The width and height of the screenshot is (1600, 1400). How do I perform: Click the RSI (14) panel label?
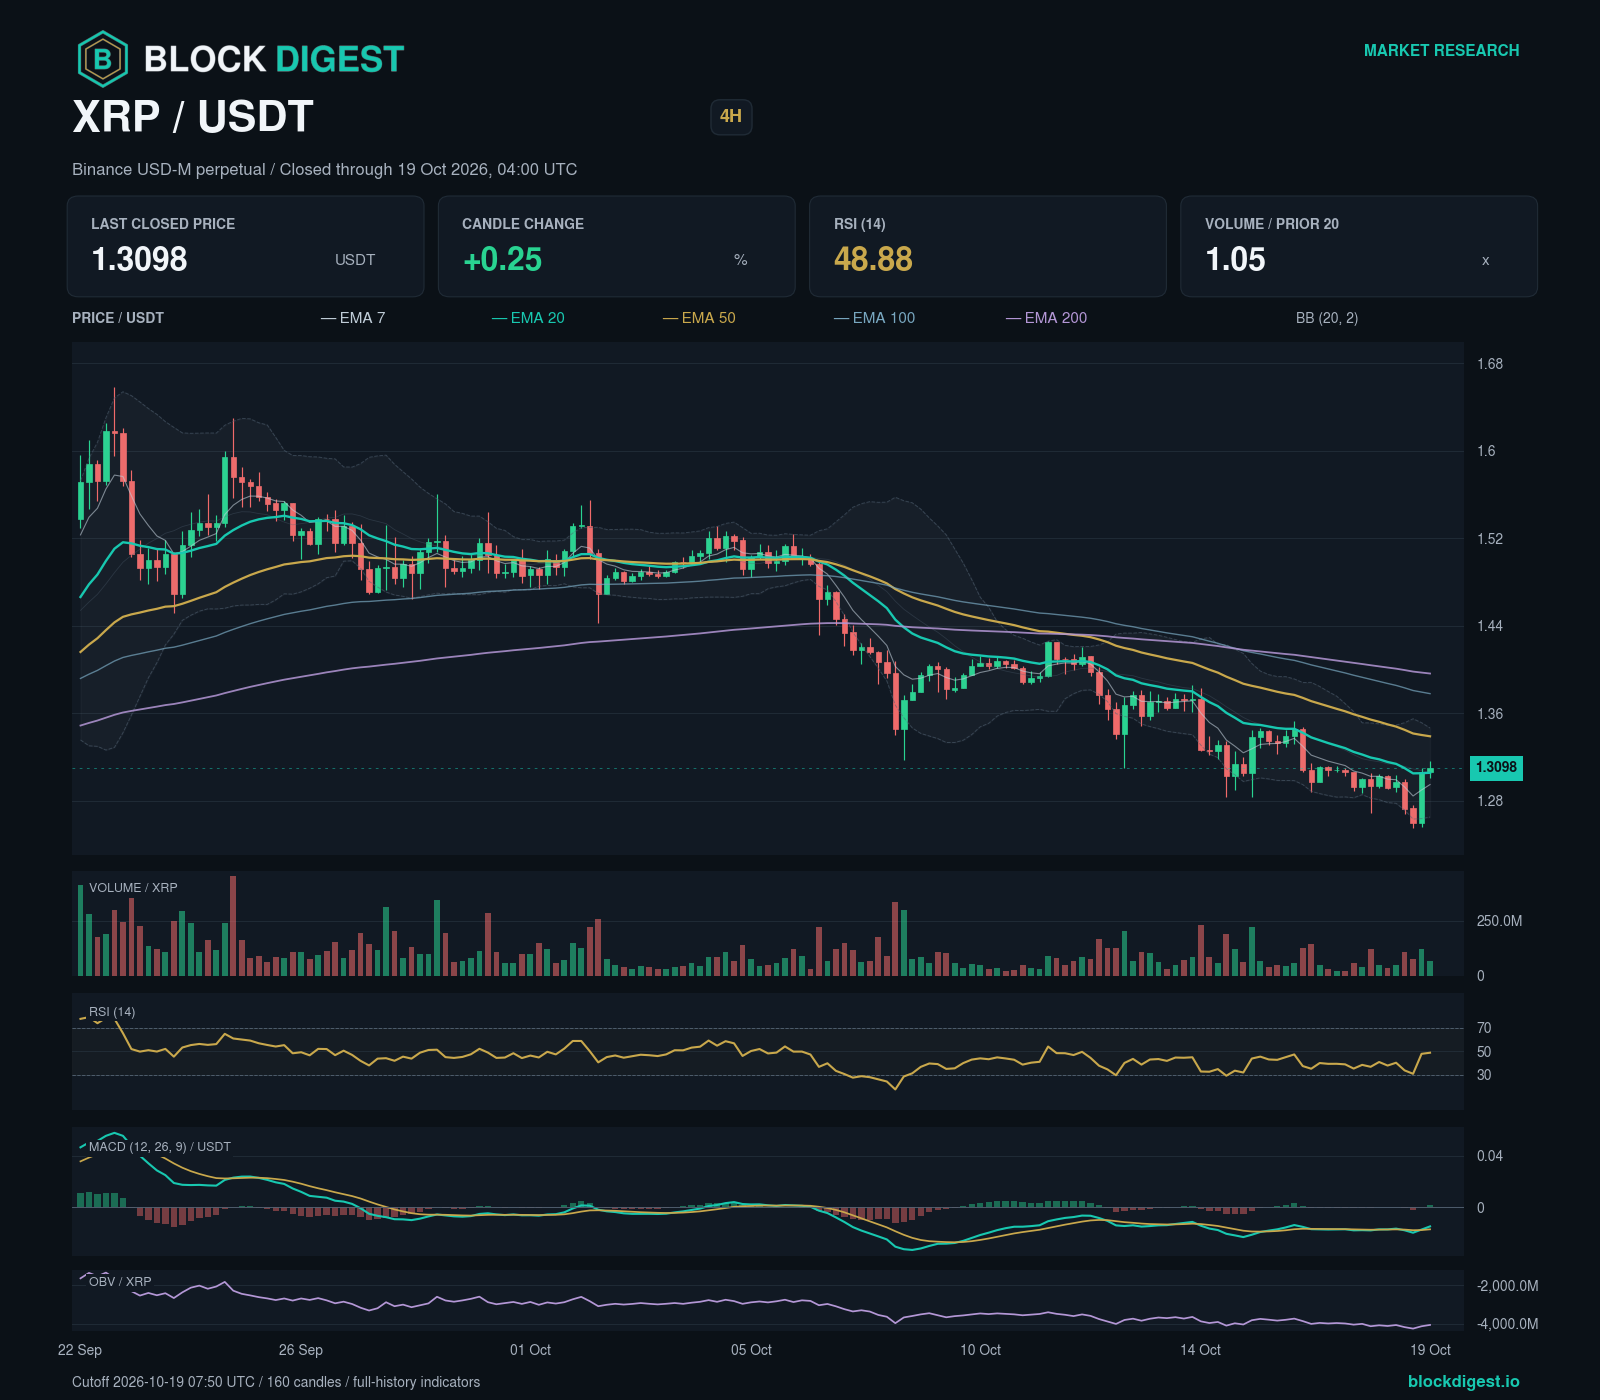[x=112, y=1012]
